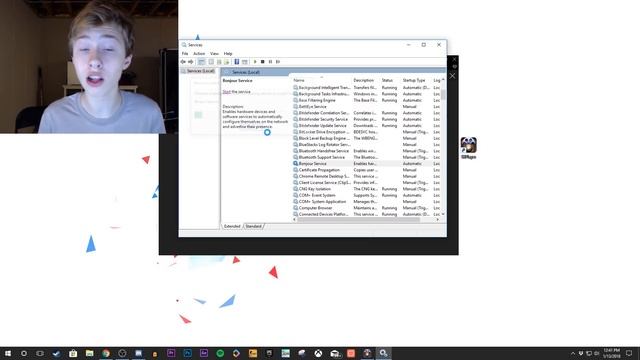
Task: Open the Help menu in Services
Action: coord(228,53)
